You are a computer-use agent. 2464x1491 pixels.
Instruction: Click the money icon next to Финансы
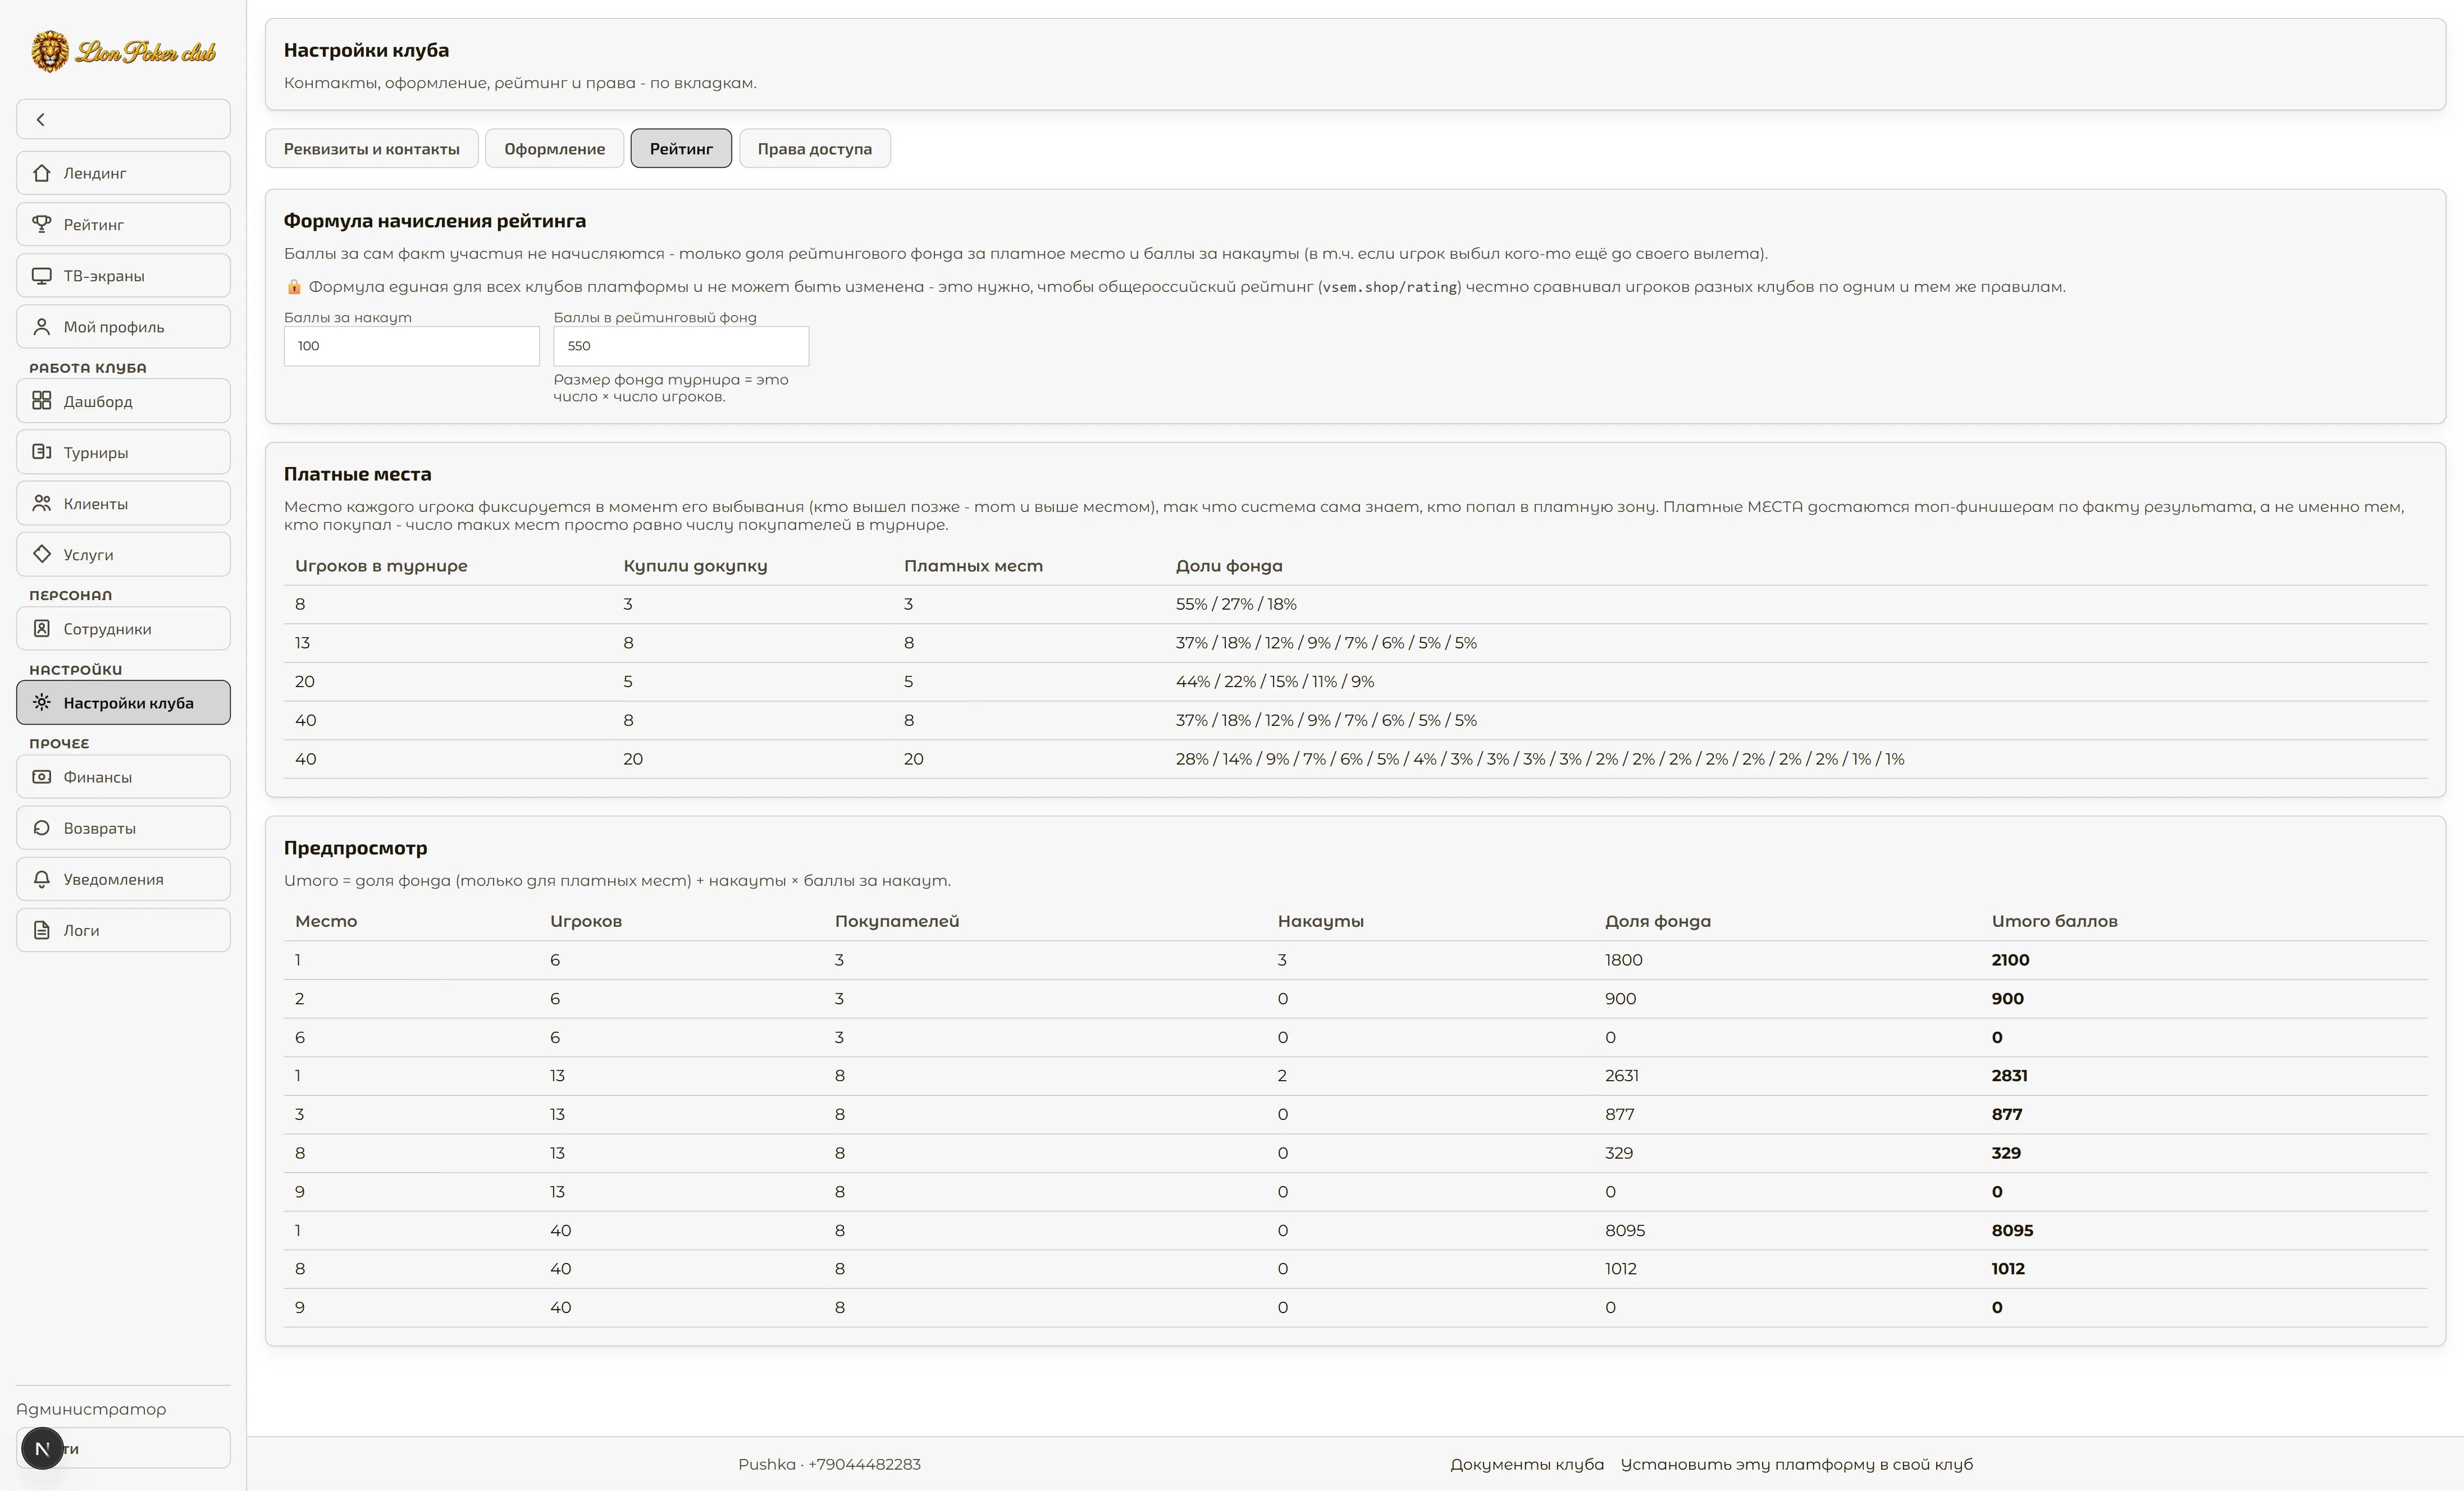click(41, 776)
